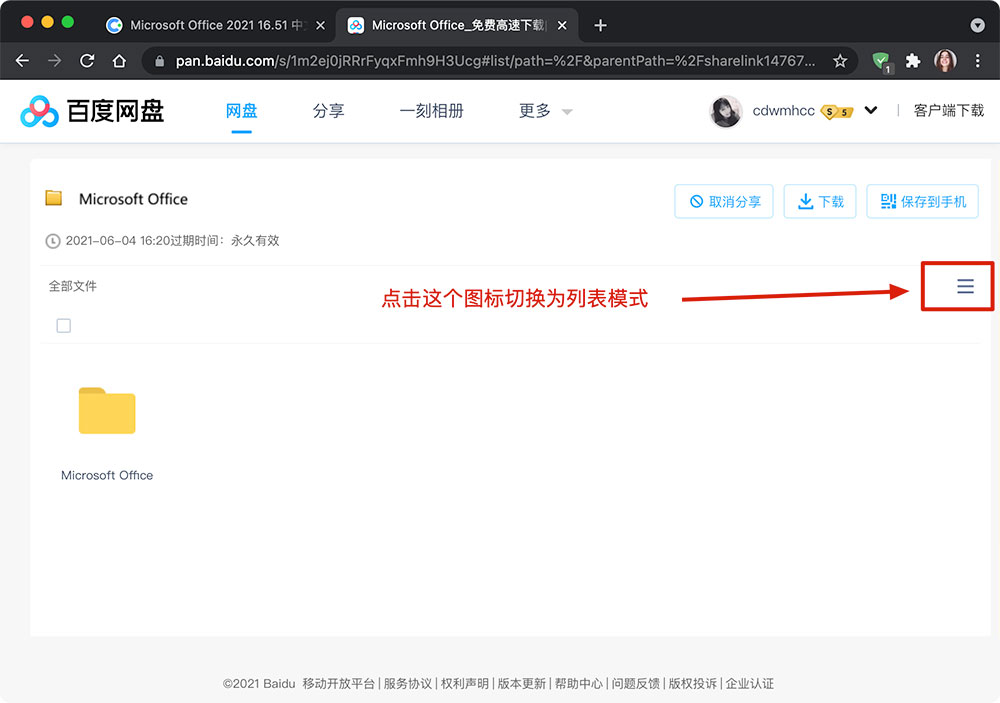This screenshot has height=703, width=1000.
Task: Click the membership S badge icon
Action: (x=837, y=112)
